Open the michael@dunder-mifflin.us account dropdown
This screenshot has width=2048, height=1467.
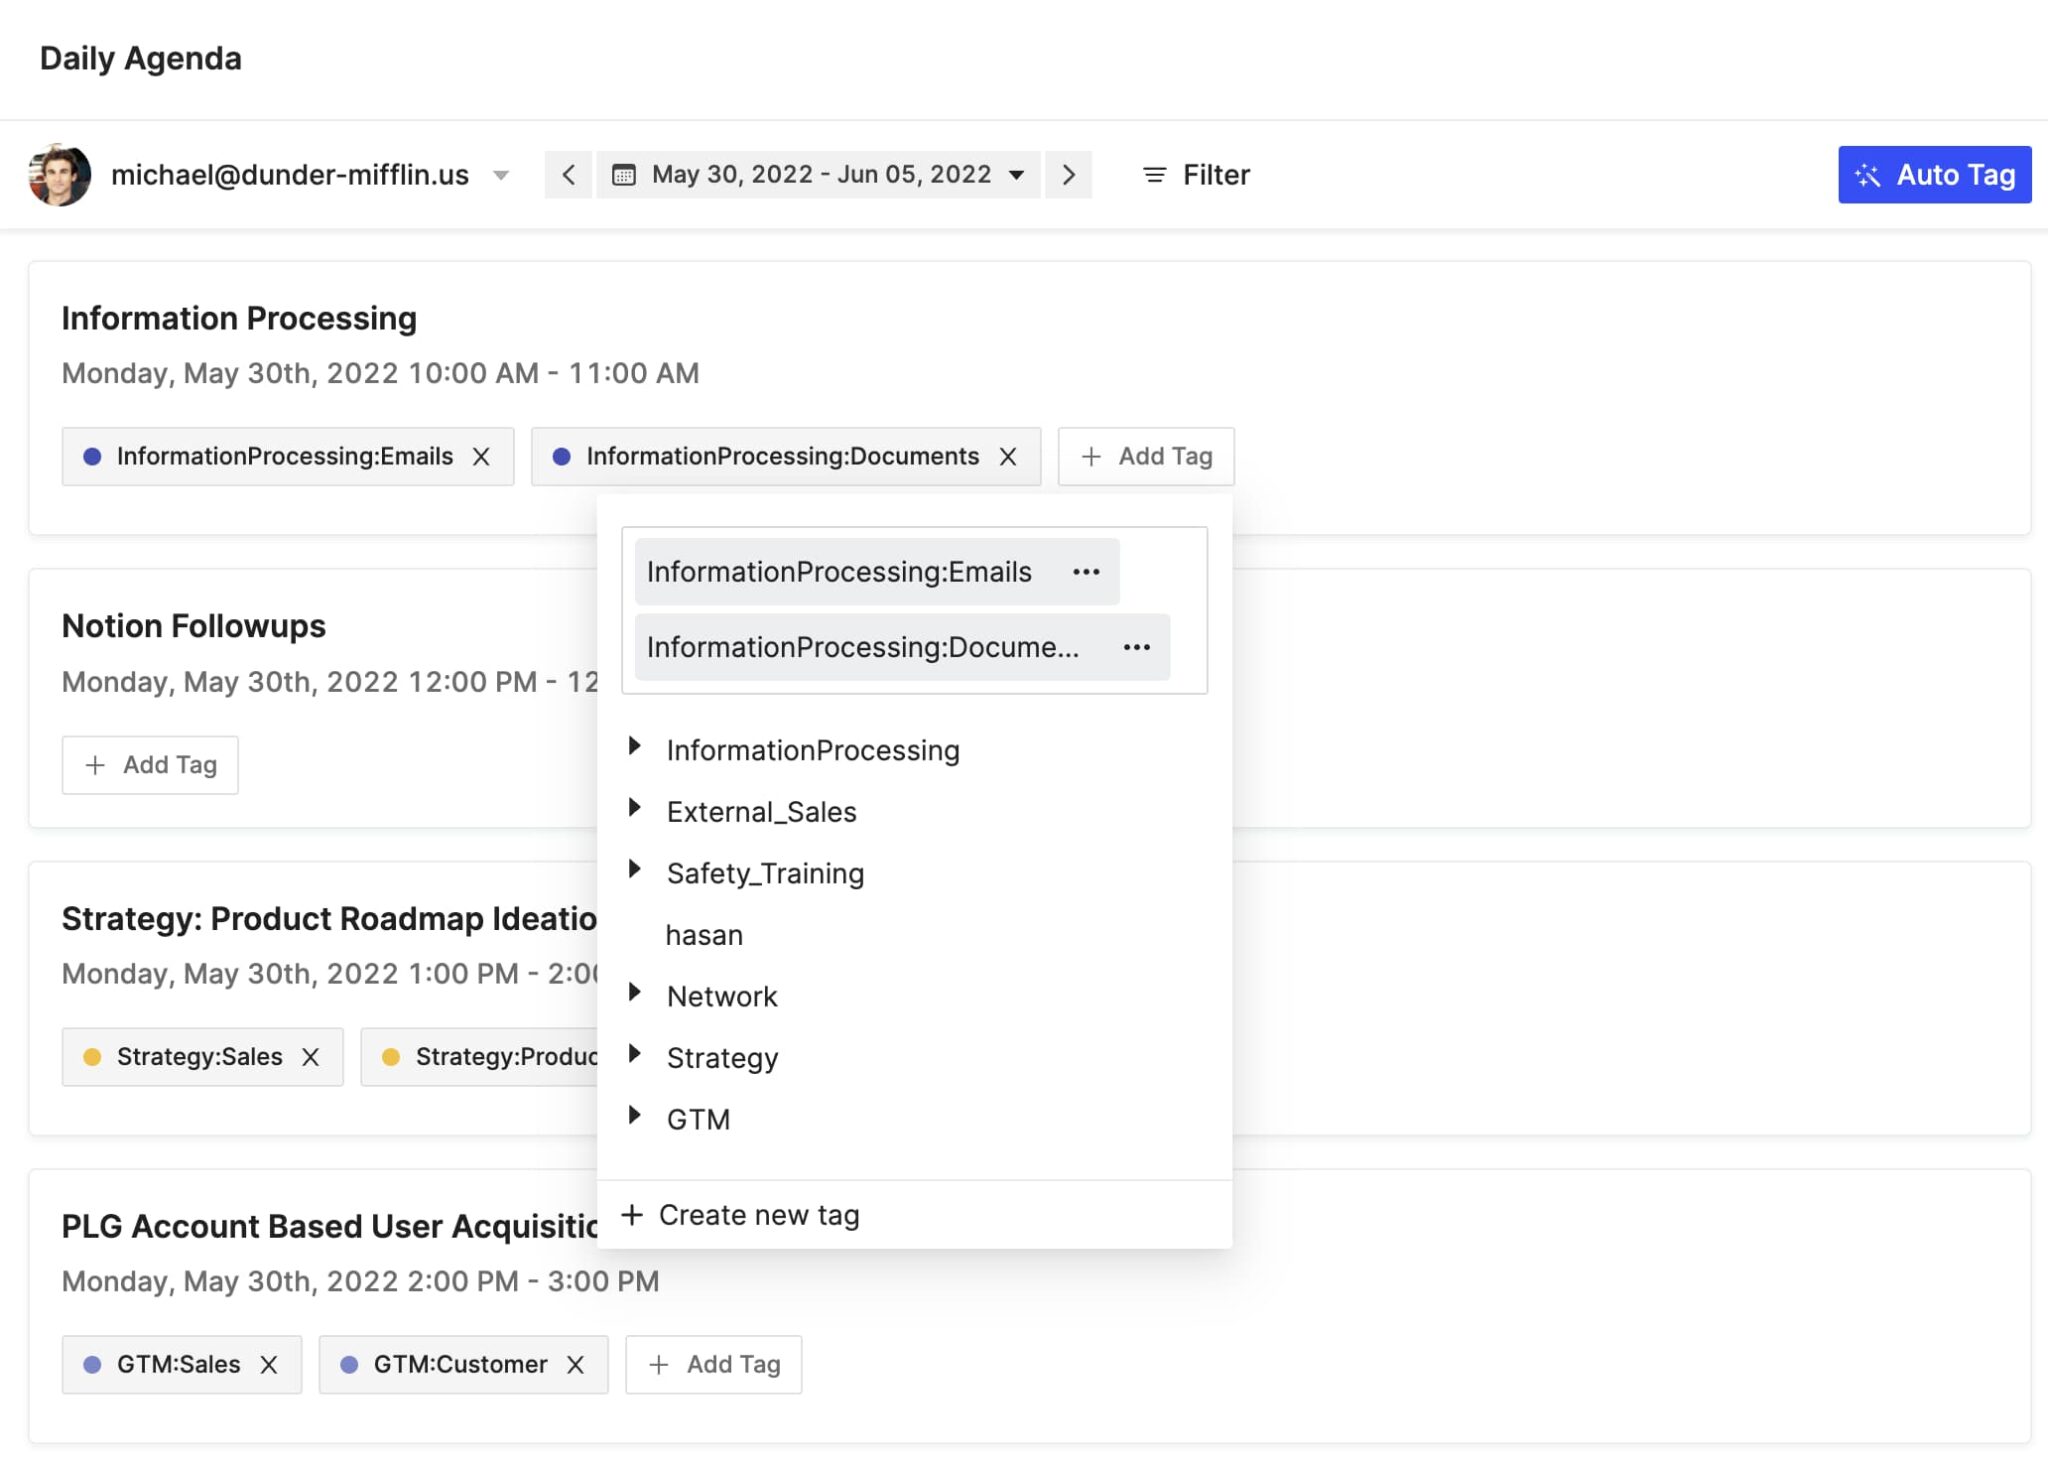pos(500,174)
